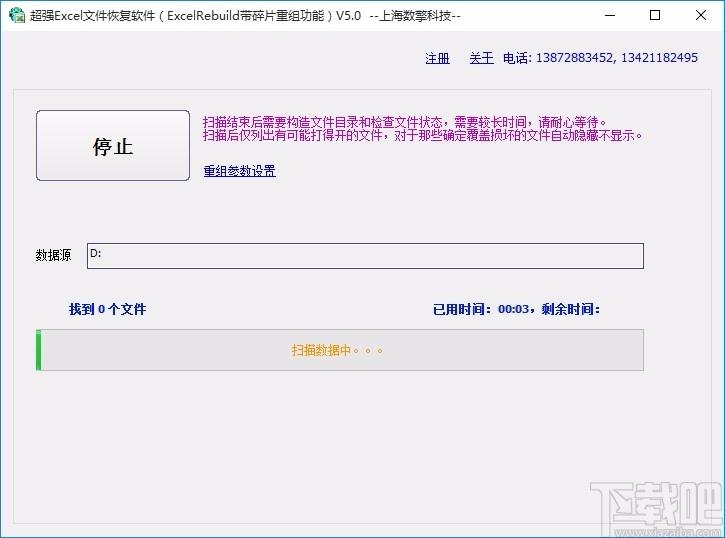Click the 数据源 label

[x=53, y=255]
